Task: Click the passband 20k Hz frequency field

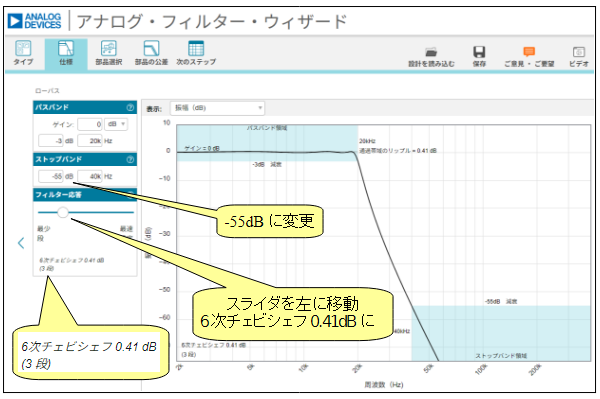Action: pos(90,141)
